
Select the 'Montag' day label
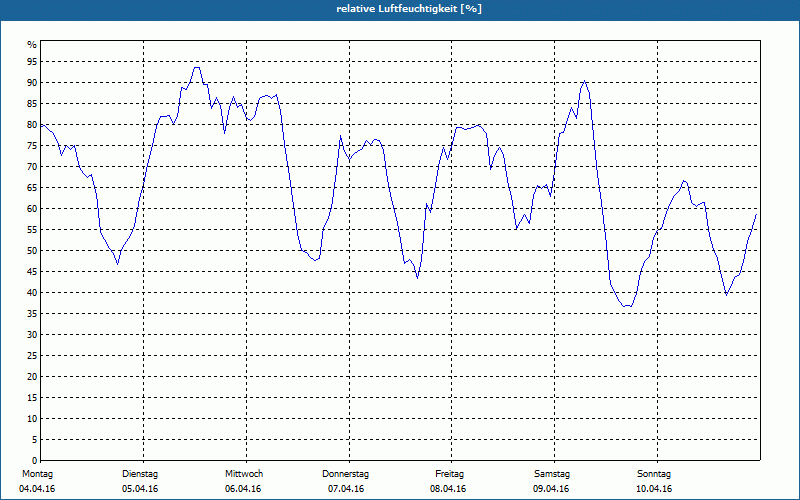pos(37,474)
